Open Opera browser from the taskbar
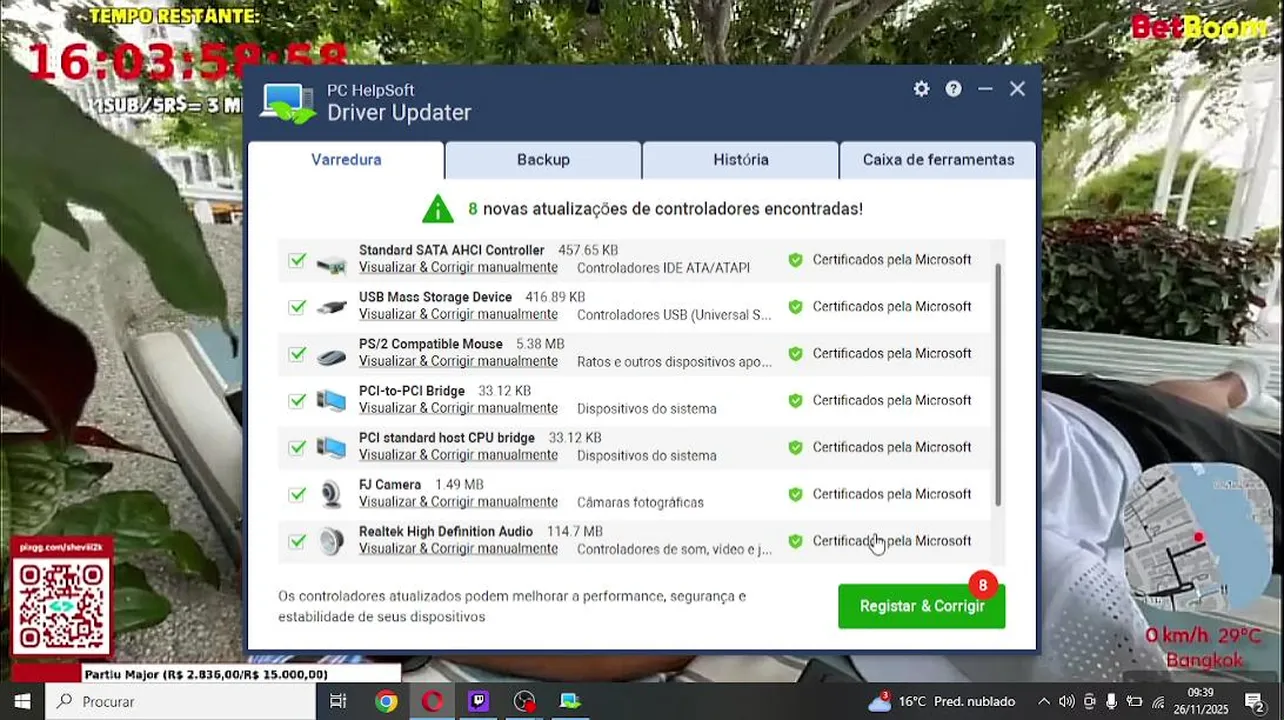Image resolution: width=1284 pixels, height=720 pixels. 432,701
